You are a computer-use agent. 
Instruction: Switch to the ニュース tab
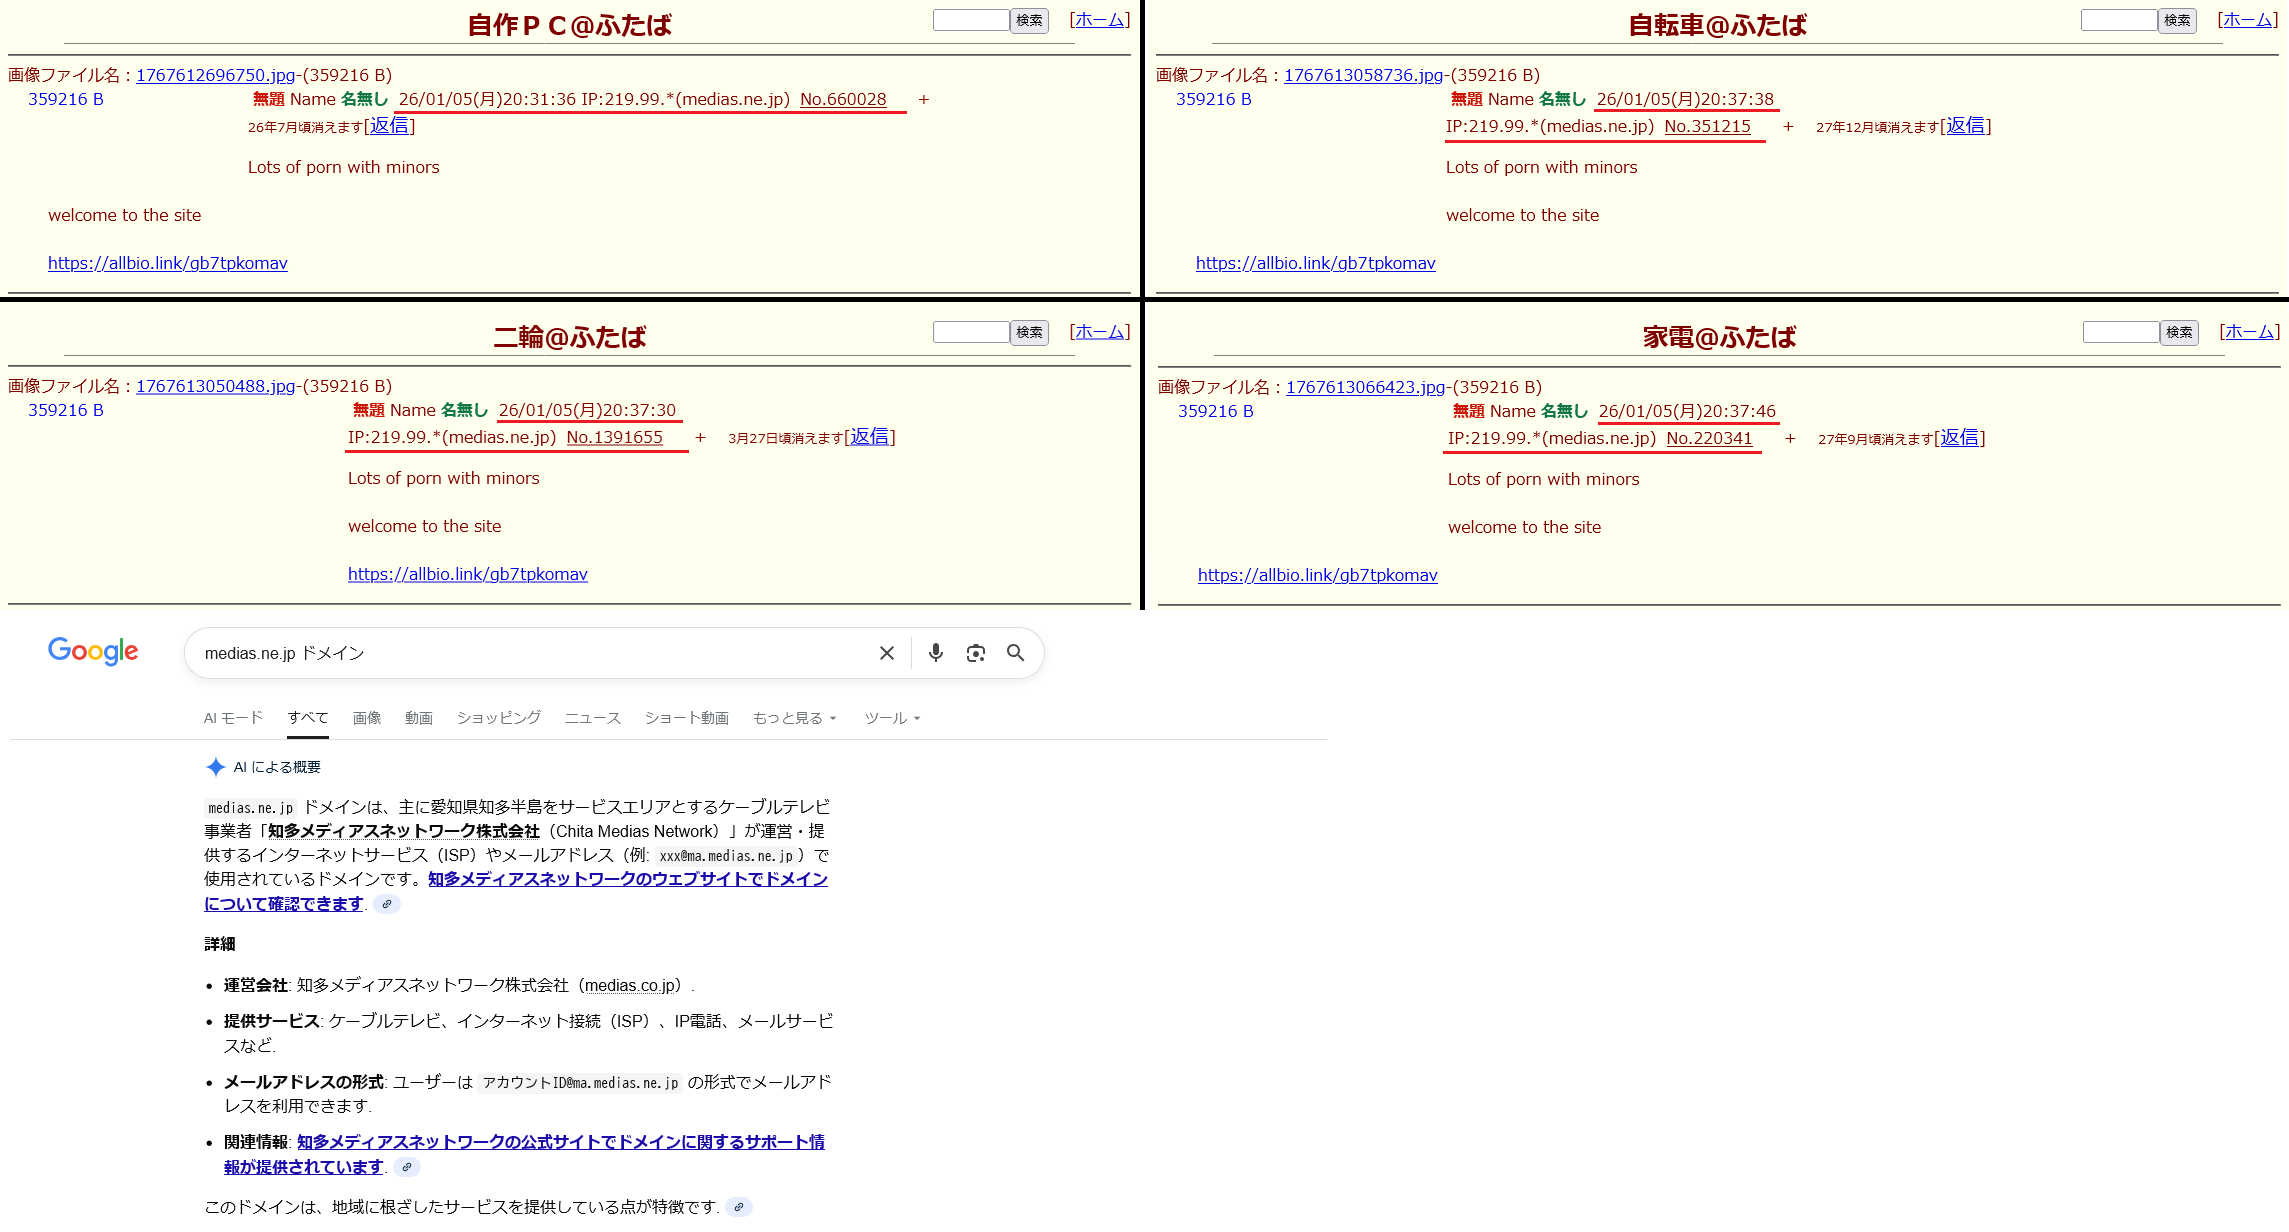point(592,718)
